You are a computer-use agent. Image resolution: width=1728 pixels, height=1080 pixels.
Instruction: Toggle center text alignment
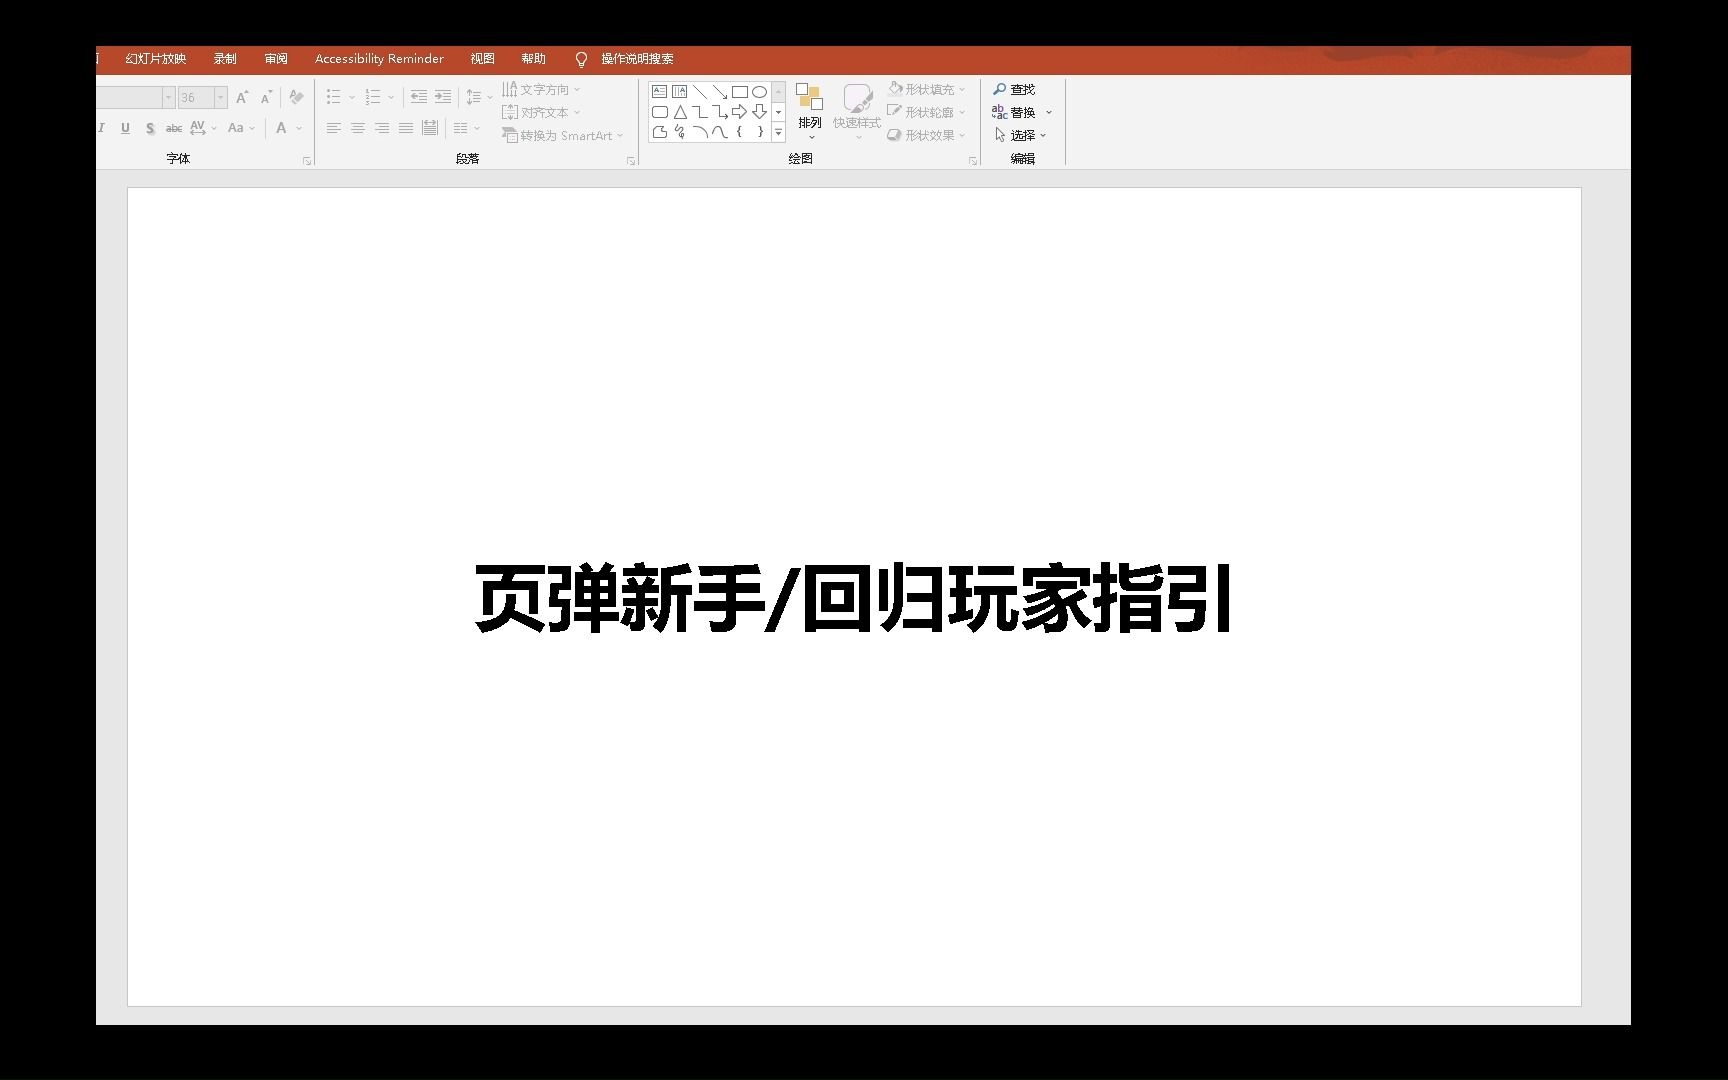click(x=357, y=128)
